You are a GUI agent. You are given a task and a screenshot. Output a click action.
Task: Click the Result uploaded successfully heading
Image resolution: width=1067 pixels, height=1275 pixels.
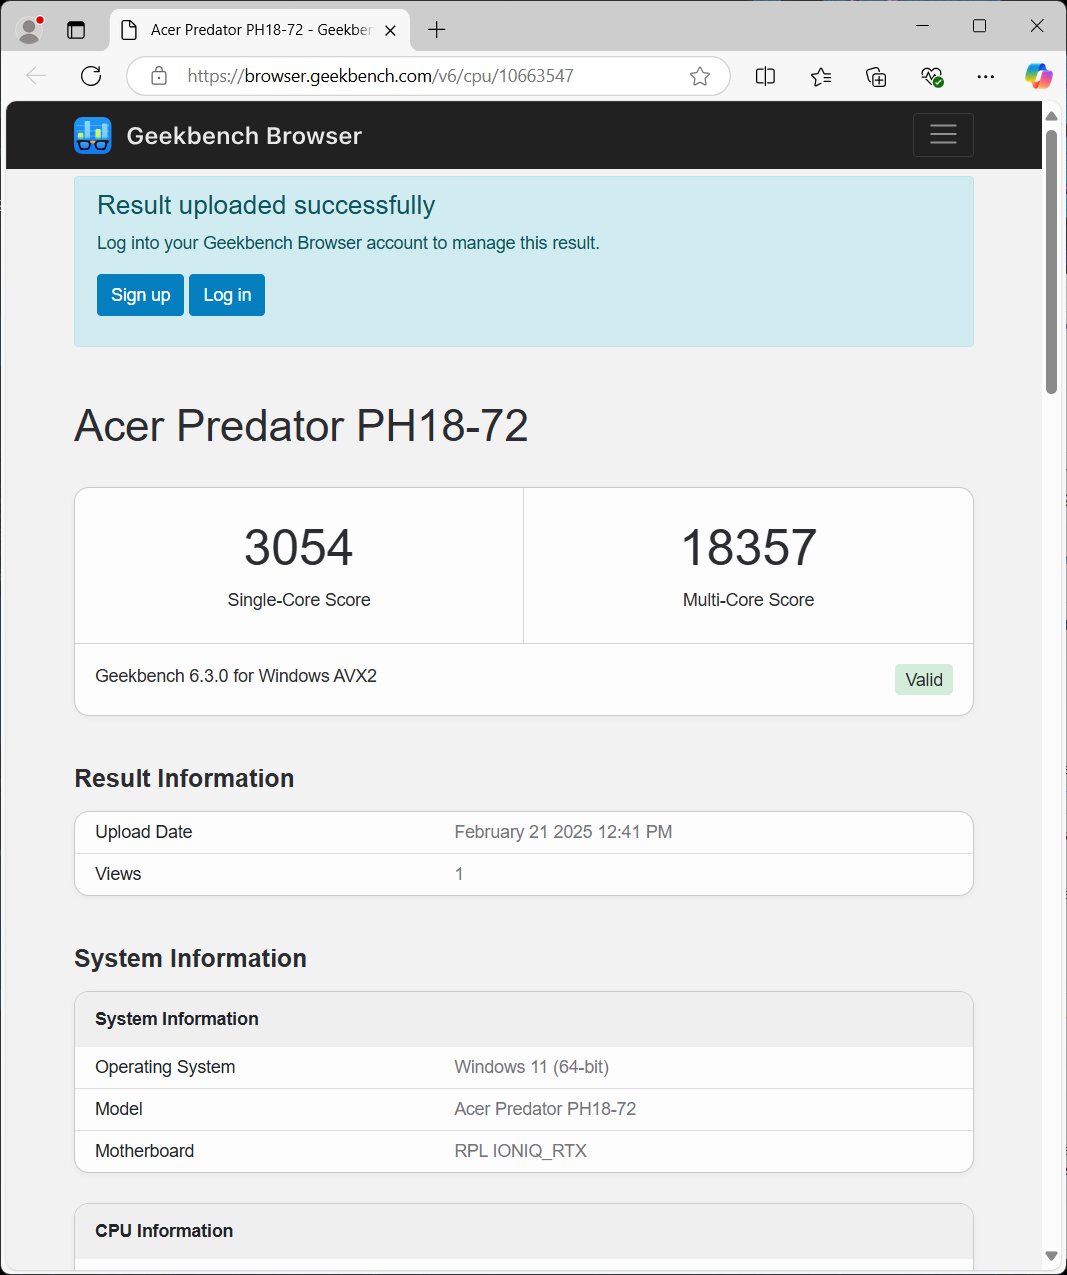click(266, 205)
